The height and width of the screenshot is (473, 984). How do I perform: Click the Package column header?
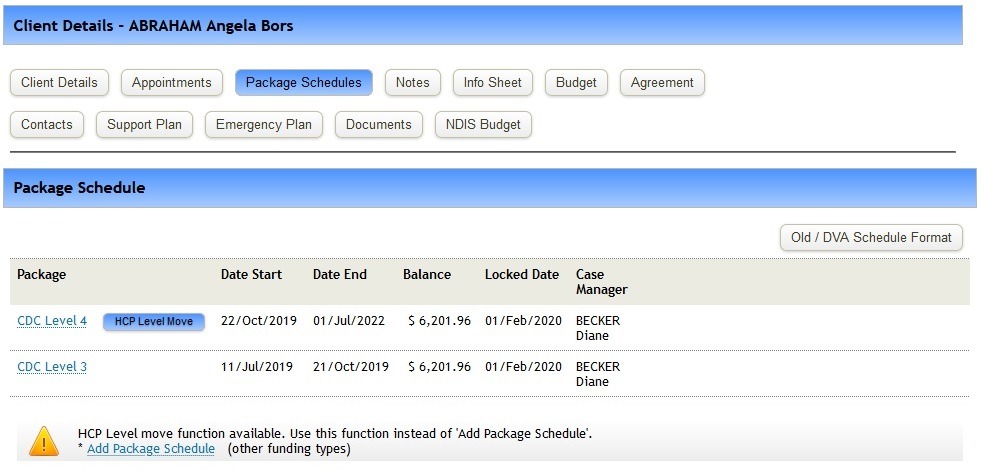click(x=42, y=274)
